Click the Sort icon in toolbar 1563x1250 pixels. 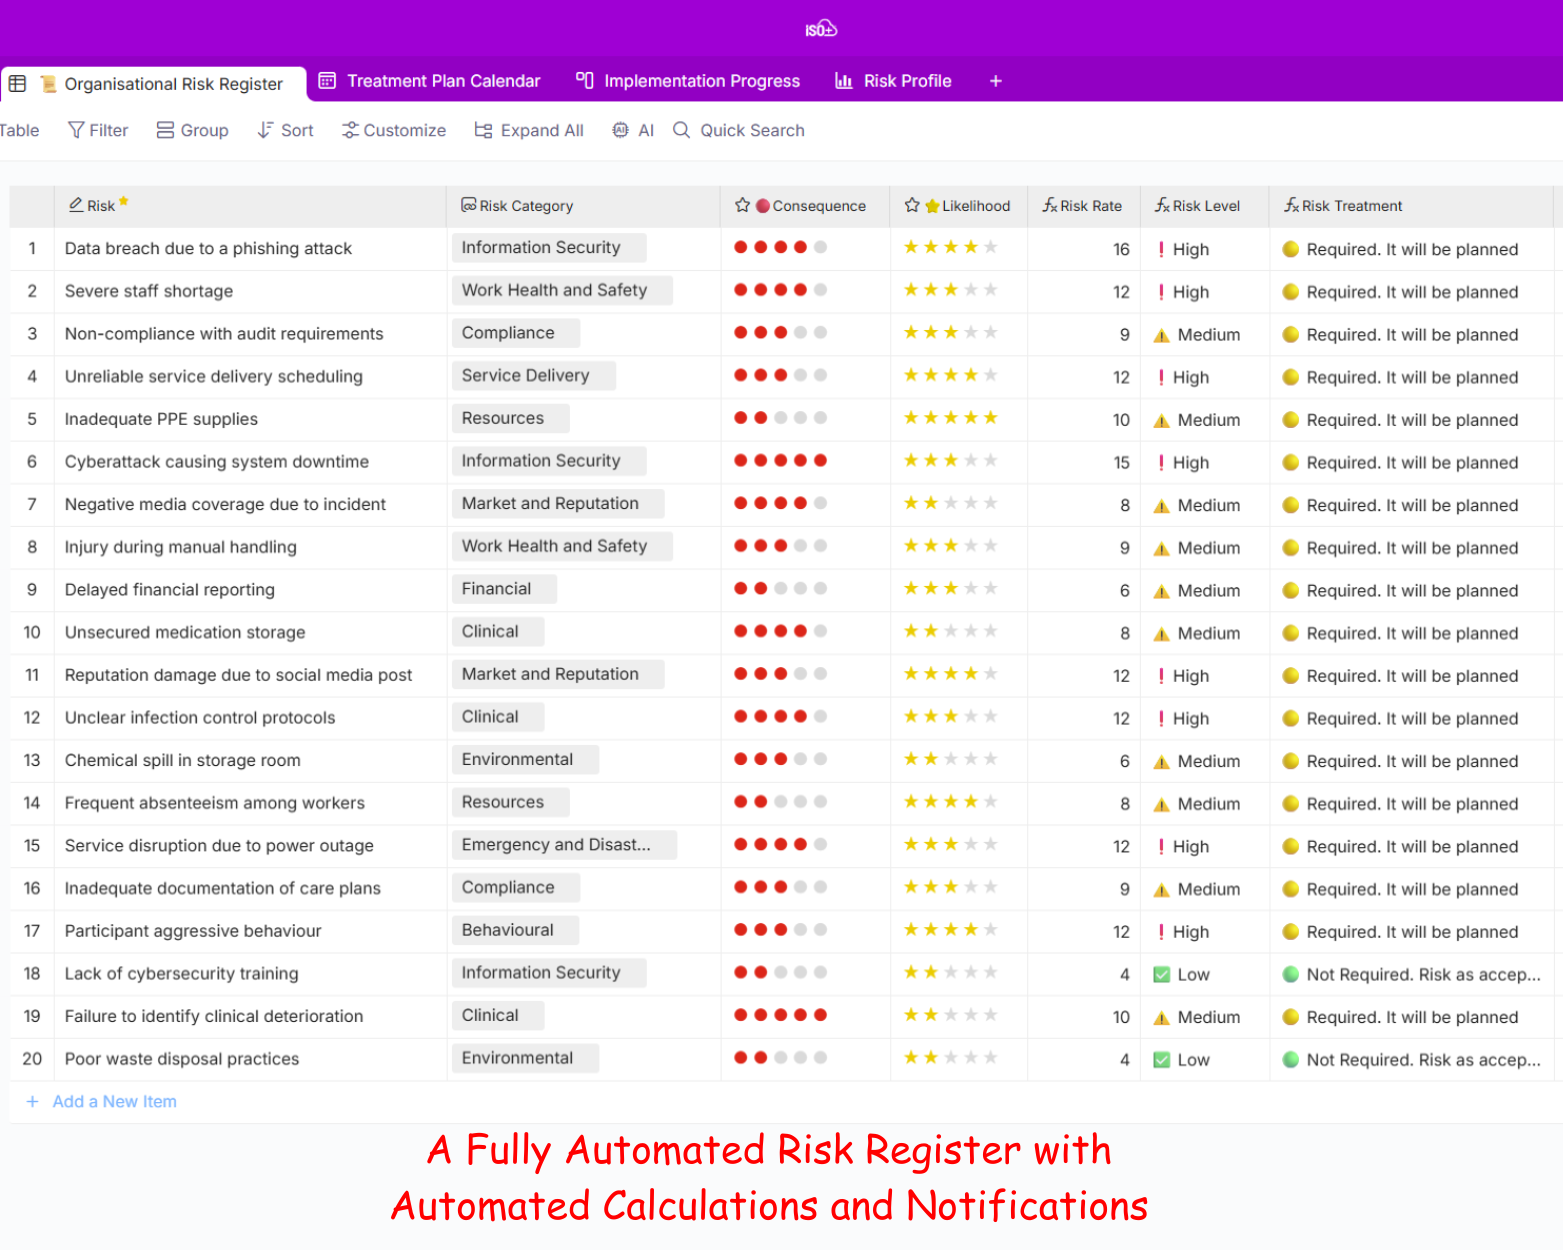pyautogui.click(x=265, y=130)
